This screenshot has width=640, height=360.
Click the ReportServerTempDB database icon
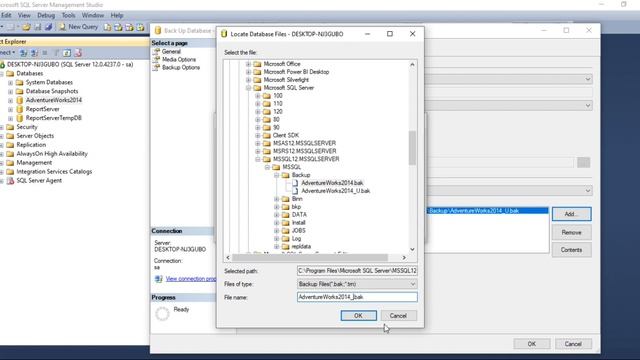point(20,118)
